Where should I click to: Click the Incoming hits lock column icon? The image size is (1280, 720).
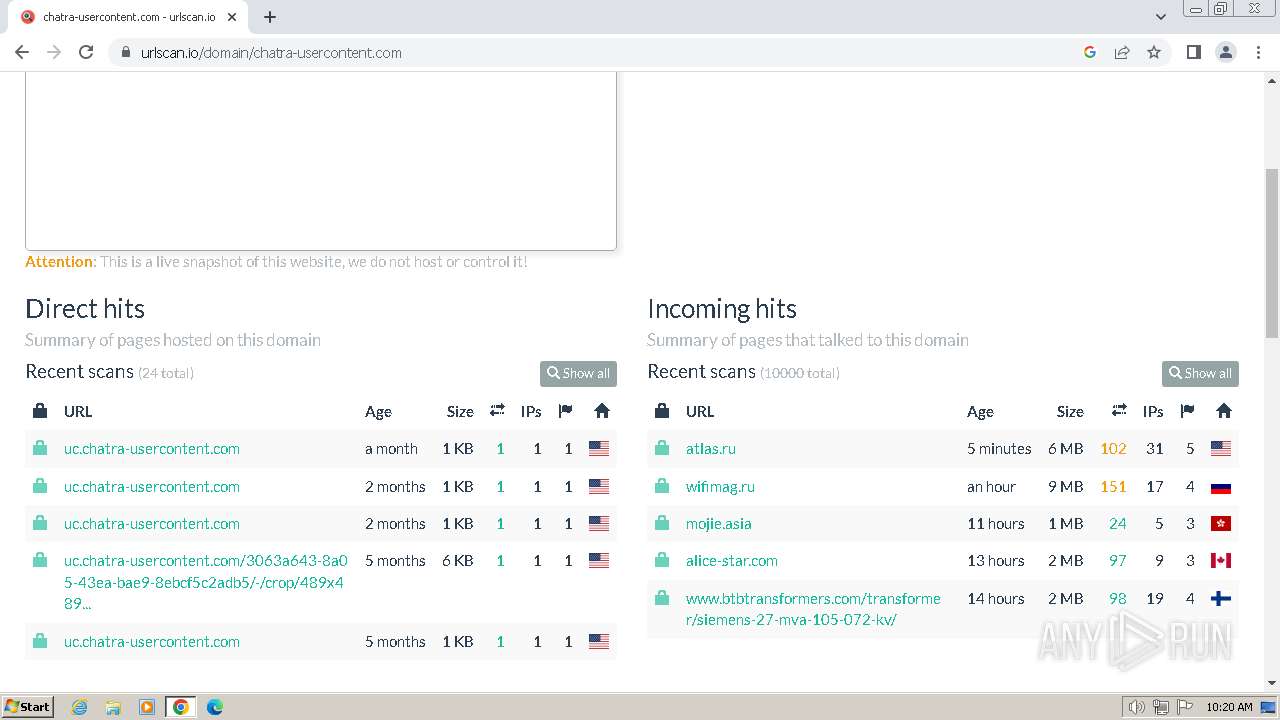(662, 410)
